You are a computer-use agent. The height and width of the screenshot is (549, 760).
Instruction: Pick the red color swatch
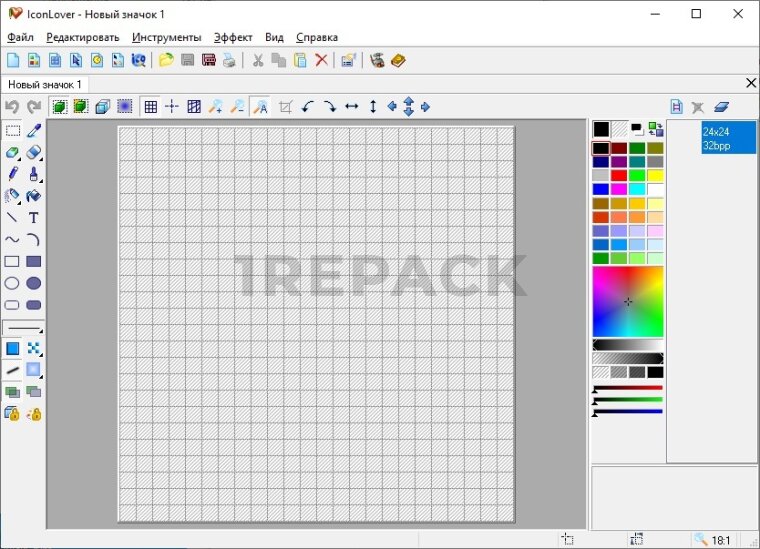pos(619,176)
